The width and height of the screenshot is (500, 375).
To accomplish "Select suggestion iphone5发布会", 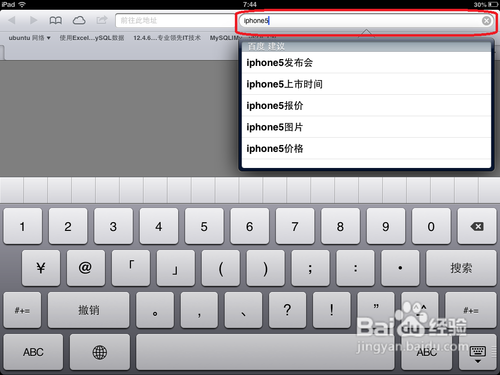I will pyautogui.click(x=366, y=63).
